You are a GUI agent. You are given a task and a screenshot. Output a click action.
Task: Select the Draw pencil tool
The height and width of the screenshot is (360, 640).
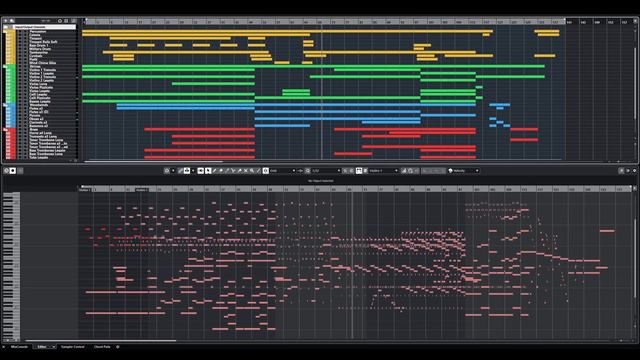(214, 171)
